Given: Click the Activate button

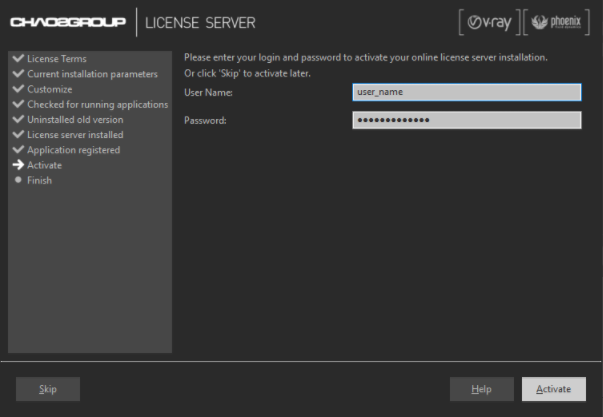Looking at the screenshot, I should click(554, 389).
